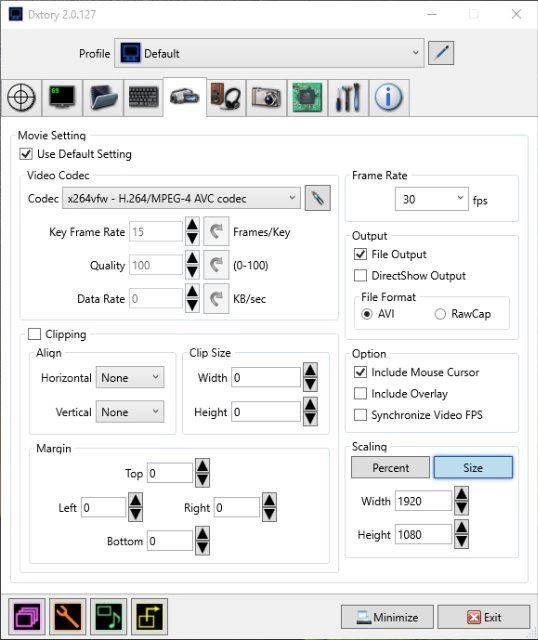
Task: Click the Right margin input field
Action: [237, 507]
